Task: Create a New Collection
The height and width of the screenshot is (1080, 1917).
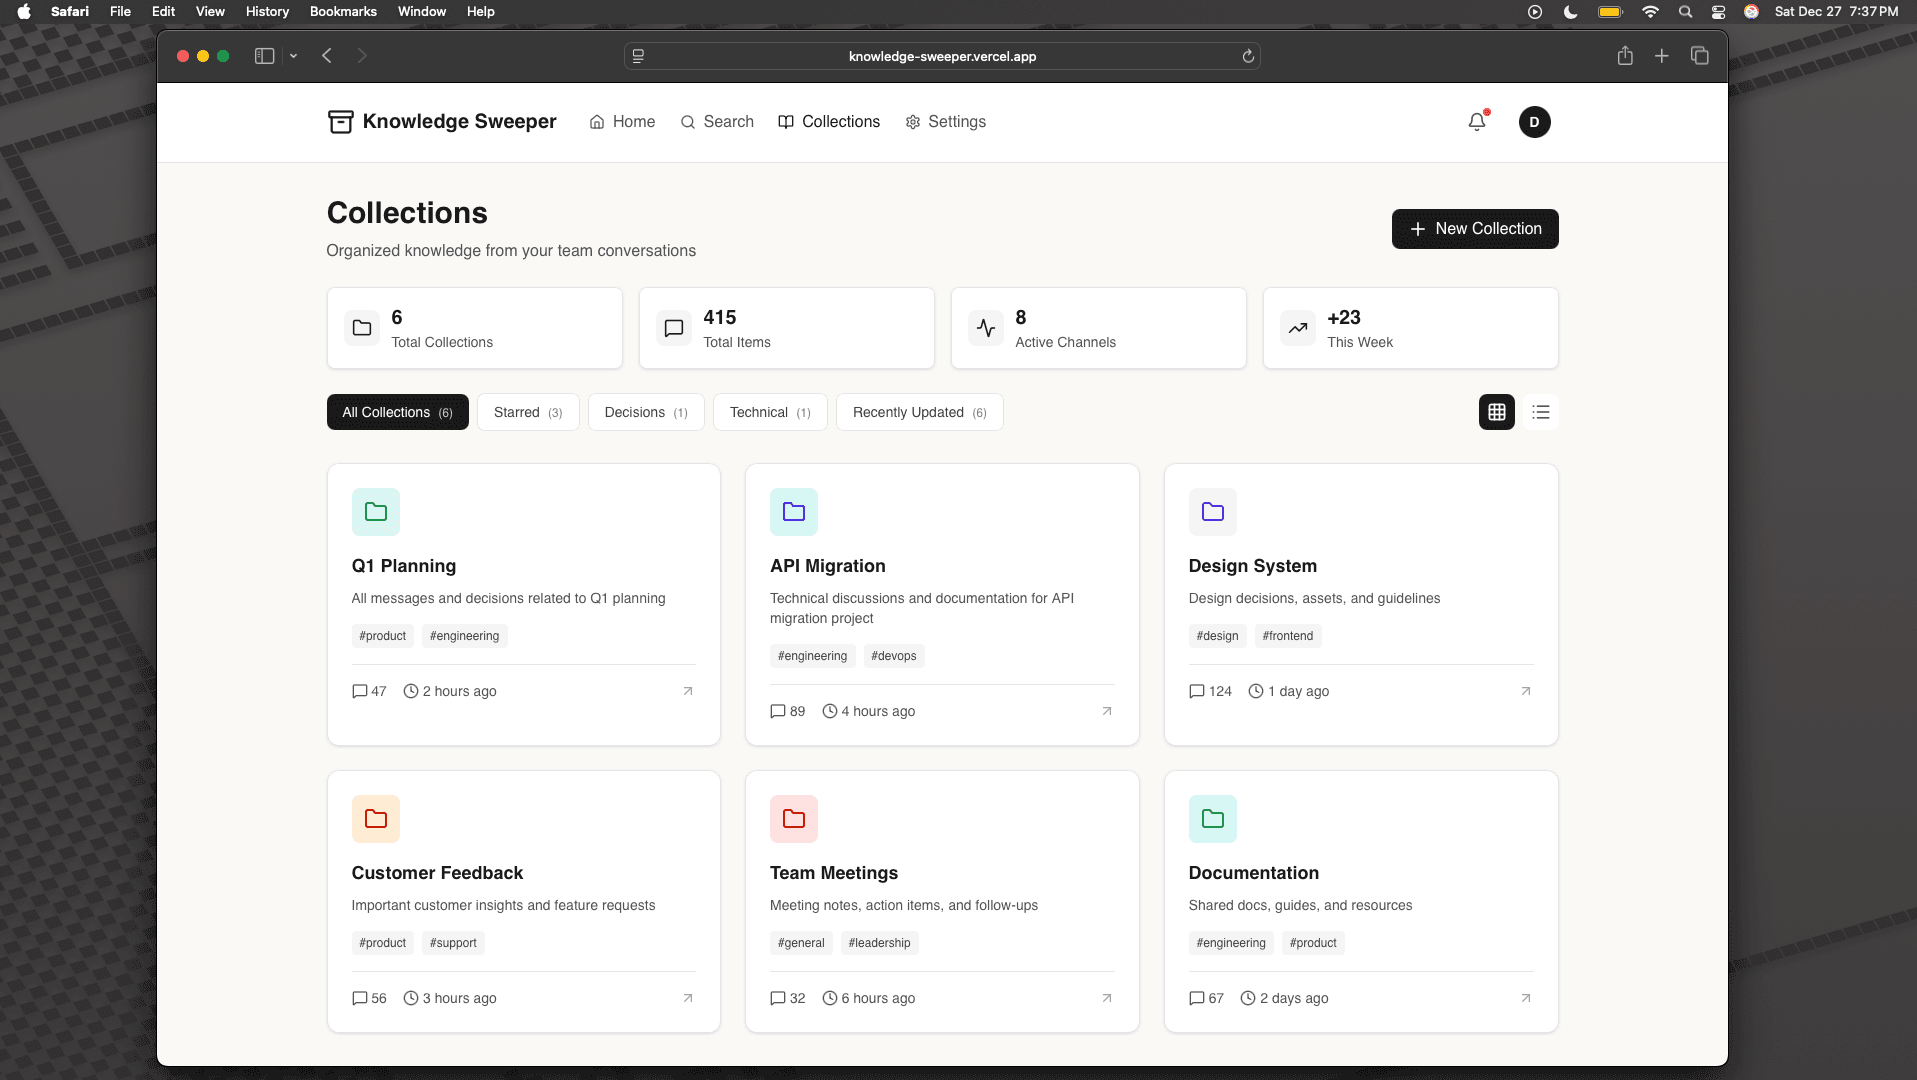Action: pos(1475,229)
